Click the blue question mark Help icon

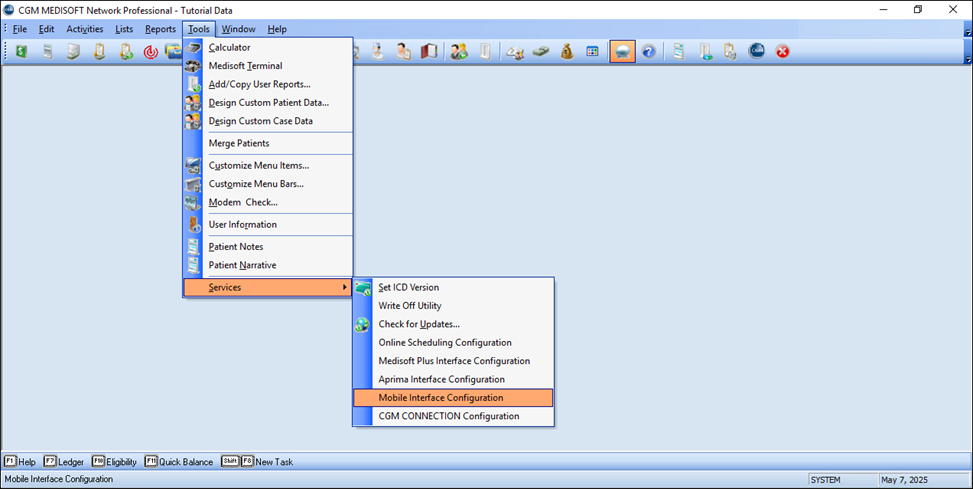coord(649,52)
